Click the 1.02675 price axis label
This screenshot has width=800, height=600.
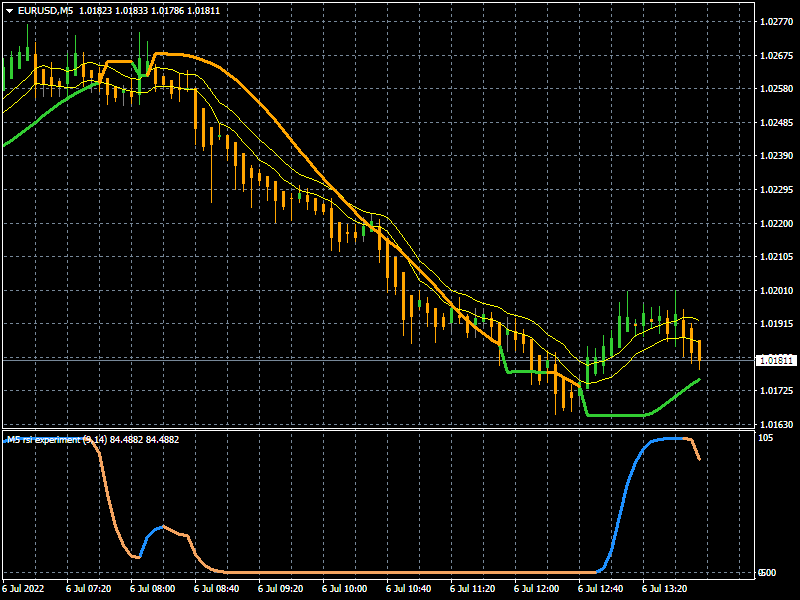click(777, 56)
